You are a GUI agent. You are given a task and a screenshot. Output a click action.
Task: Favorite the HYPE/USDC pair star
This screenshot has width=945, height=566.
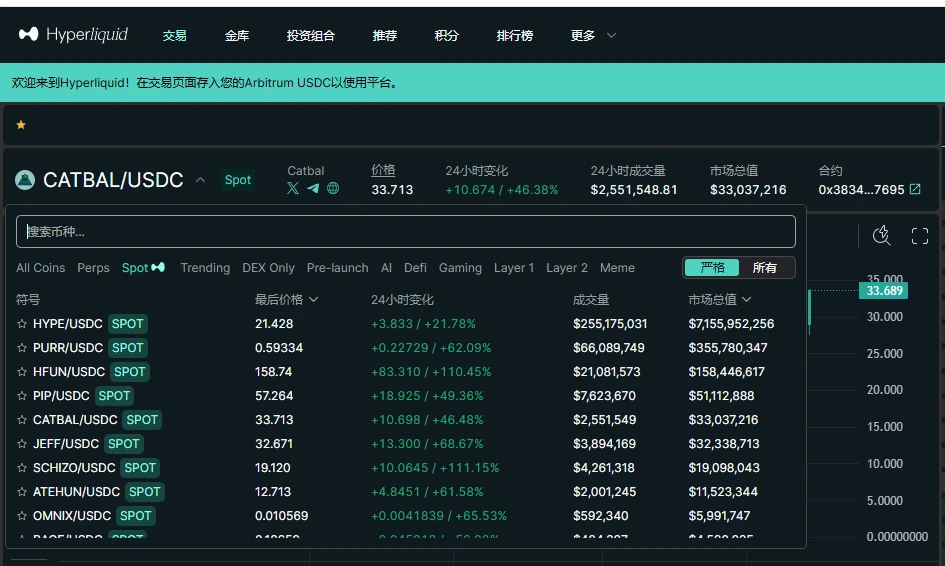click(x=22, y=324)
